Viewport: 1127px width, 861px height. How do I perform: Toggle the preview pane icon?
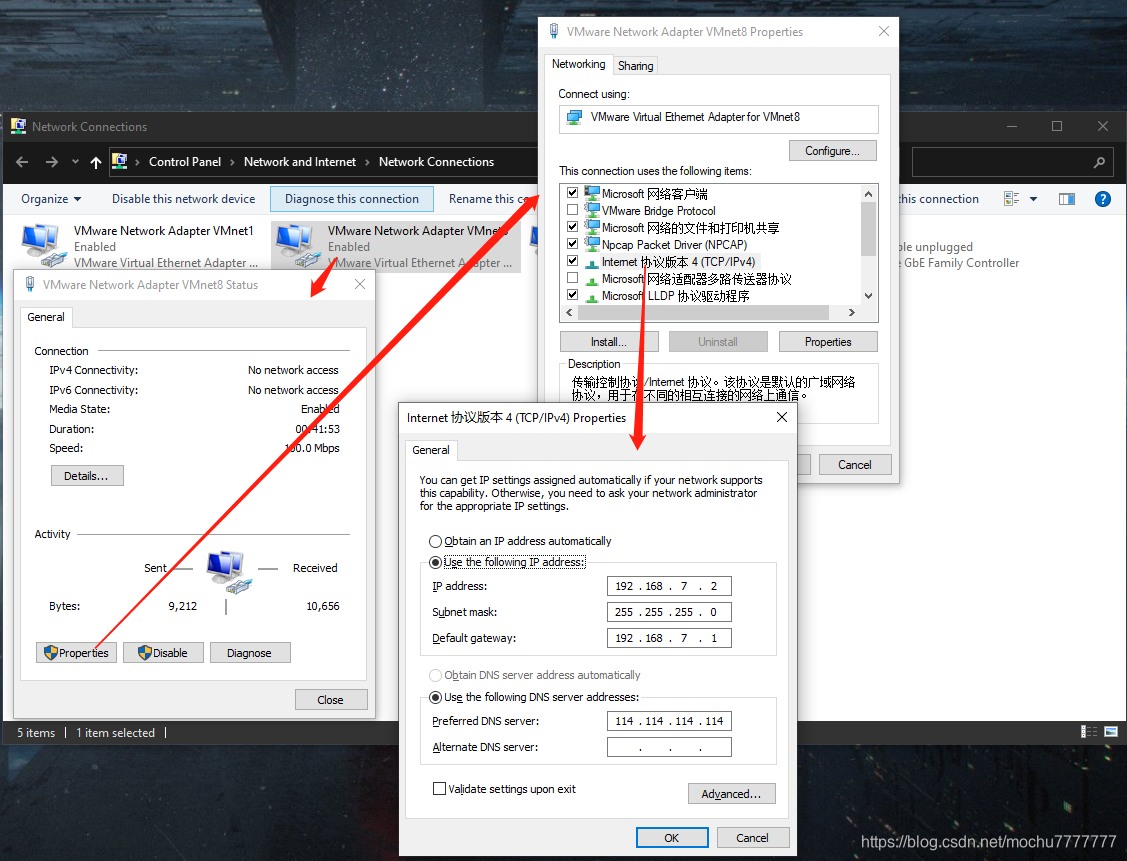(x=1067, y=199)
